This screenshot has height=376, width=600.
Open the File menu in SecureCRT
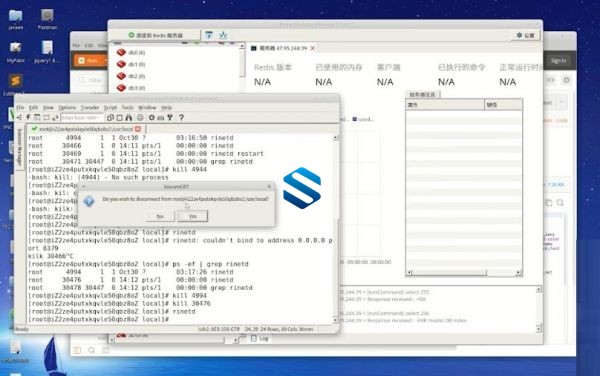pos(20,107)
